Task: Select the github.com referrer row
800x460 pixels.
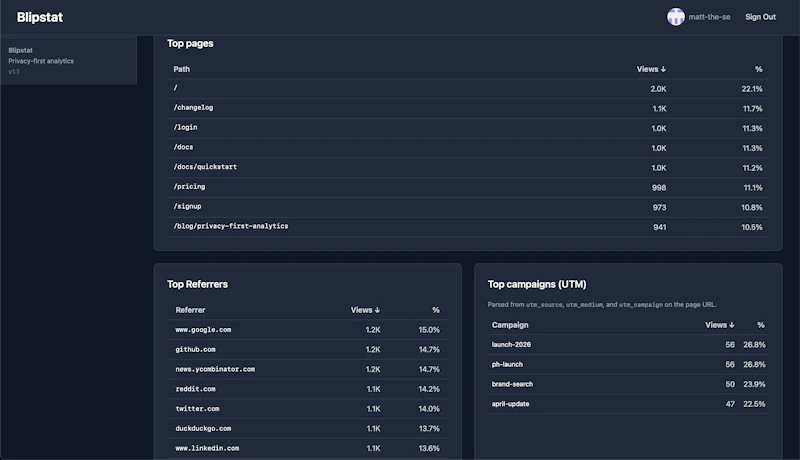Action: (x=308, y=350)
